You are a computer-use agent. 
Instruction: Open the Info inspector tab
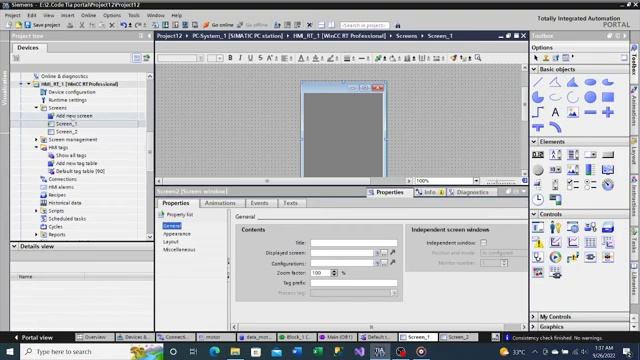pyautogui.click(x=430, y=192)
